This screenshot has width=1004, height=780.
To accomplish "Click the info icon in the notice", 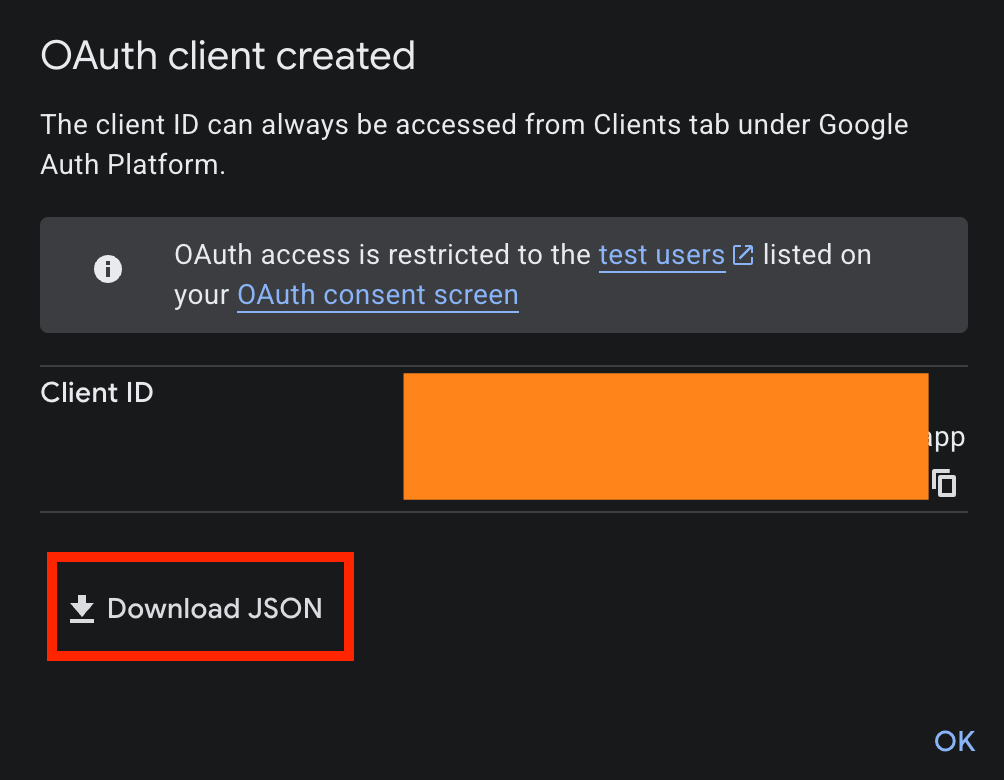I will point(108,269).
